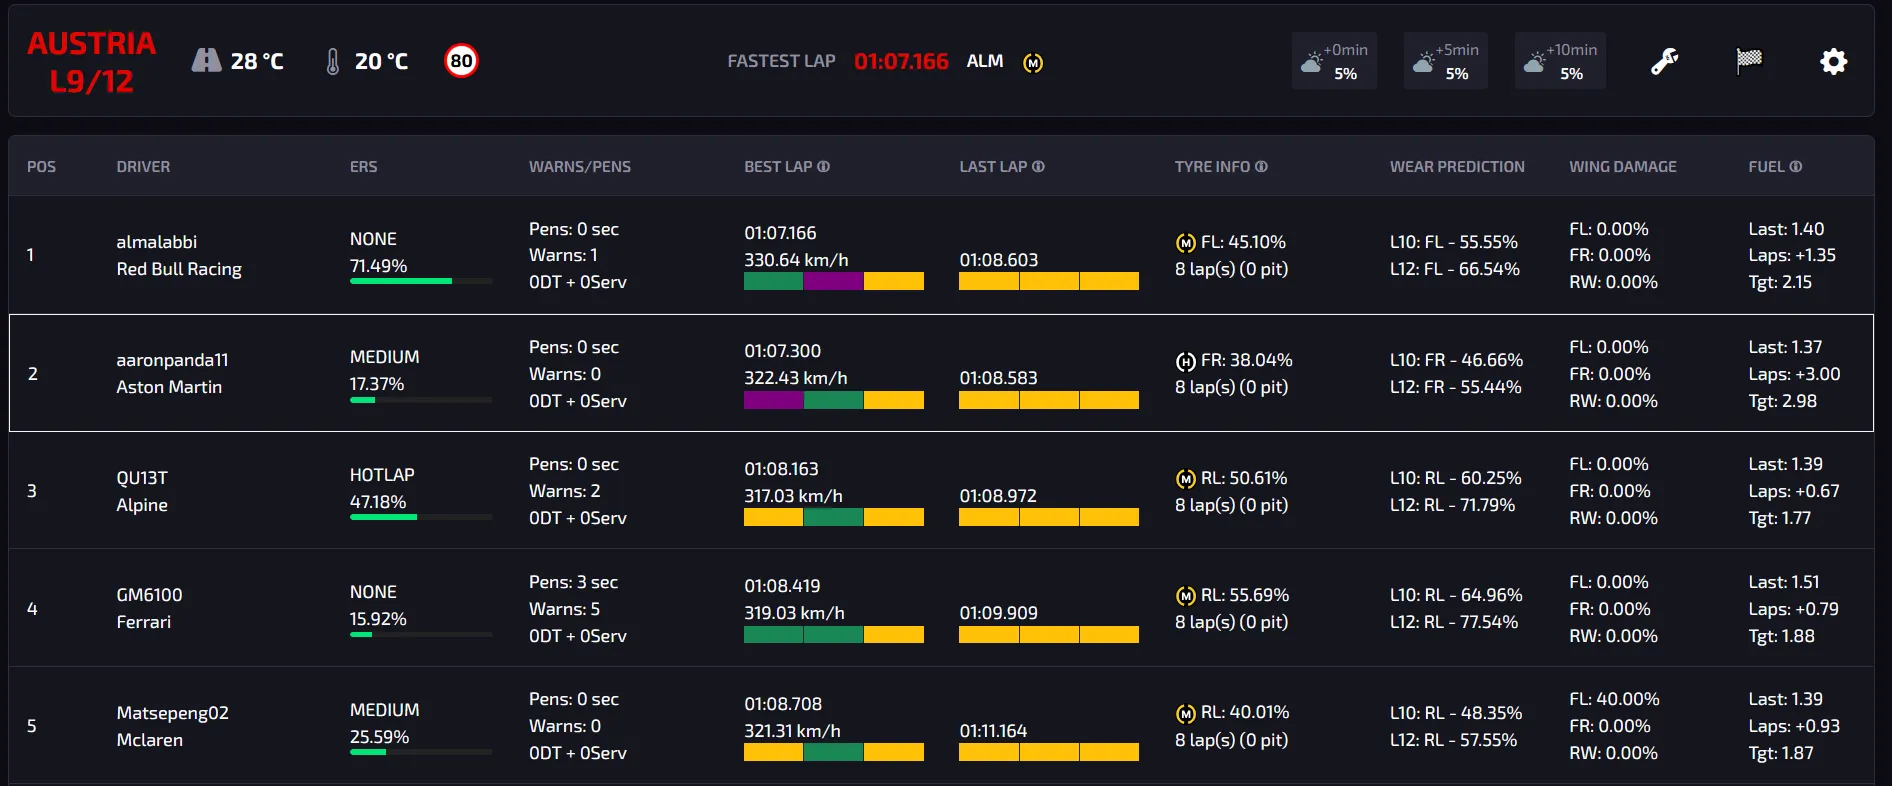Select the +0min weather forecast tile
Image resolution: width=1892 pixels, height=786 pixels.
tap(1334, 61)
